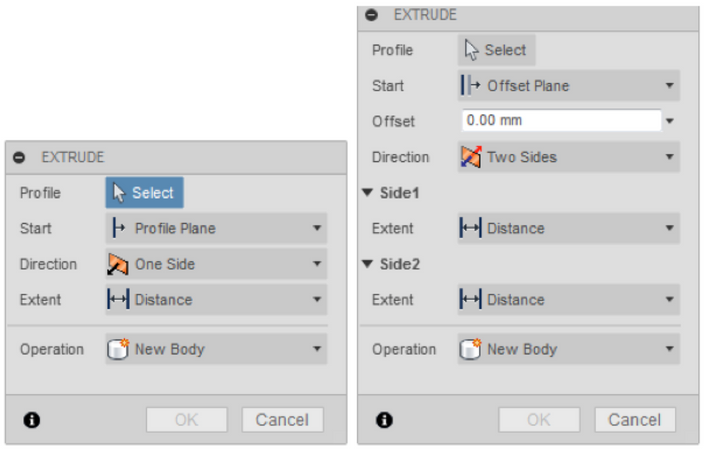This screenshot has width=704, height=449.
Task: Open the arrow next to the Offset value field
Action: point(670,121)
